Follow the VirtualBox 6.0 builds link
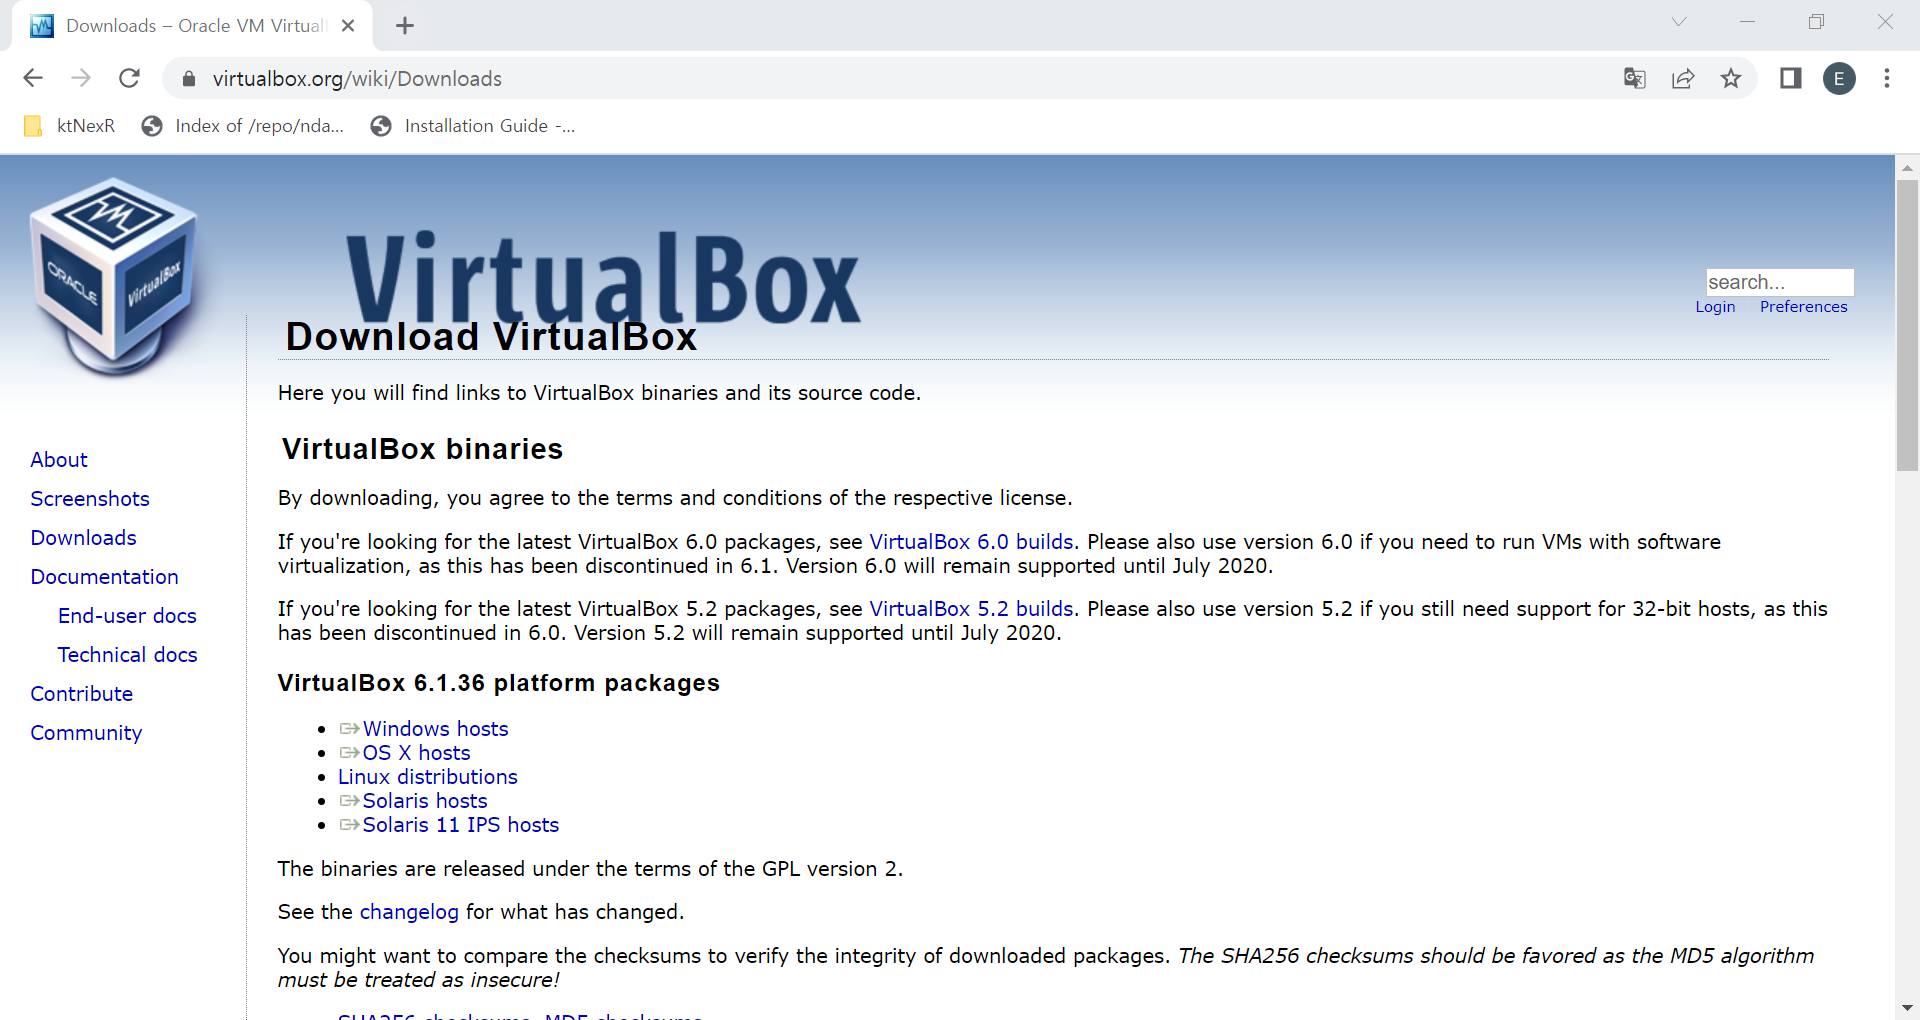Screen dimensions: 1920x1020 [x=971, y=542]
